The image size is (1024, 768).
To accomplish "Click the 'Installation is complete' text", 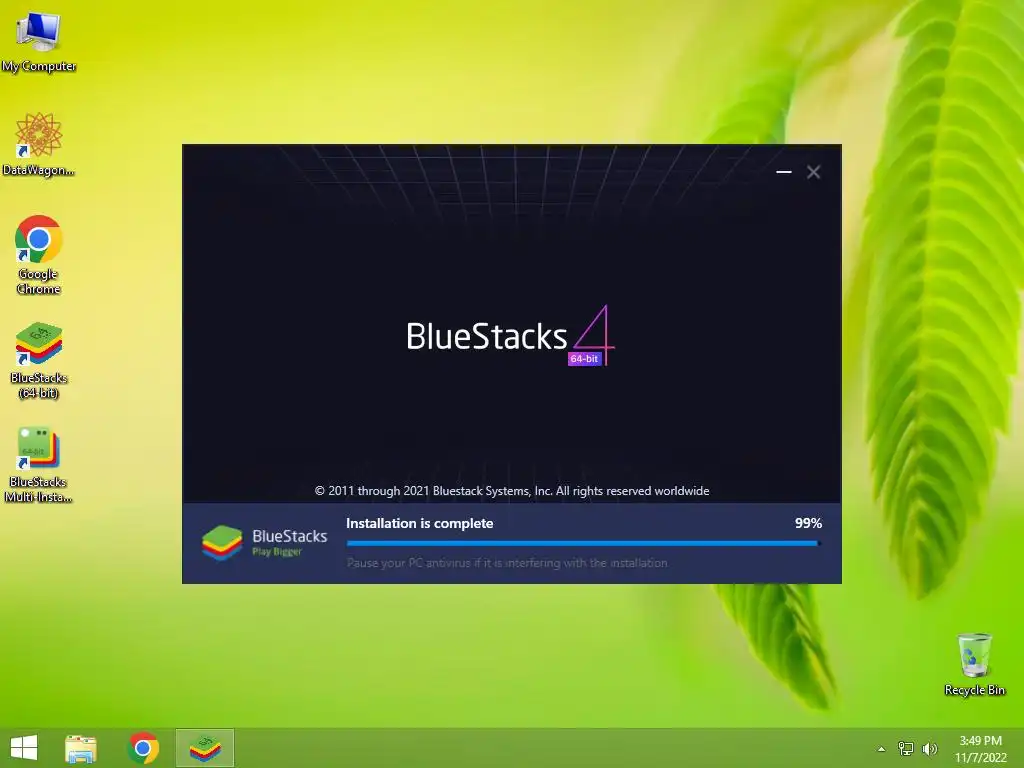I will (419, 523).
